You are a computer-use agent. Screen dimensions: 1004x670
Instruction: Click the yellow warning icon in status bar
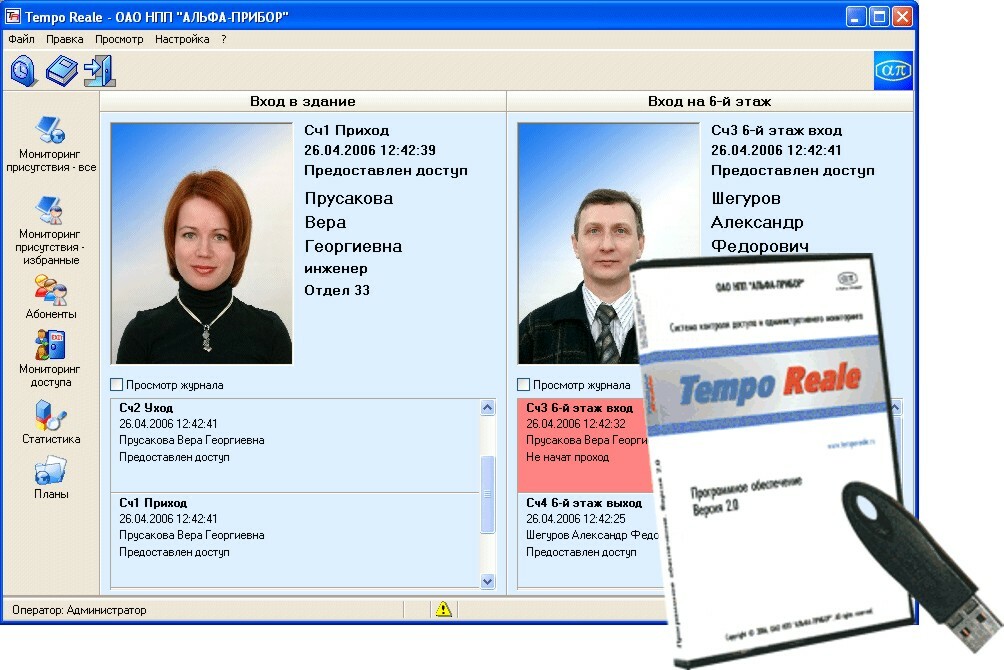[x=443, y=609]
